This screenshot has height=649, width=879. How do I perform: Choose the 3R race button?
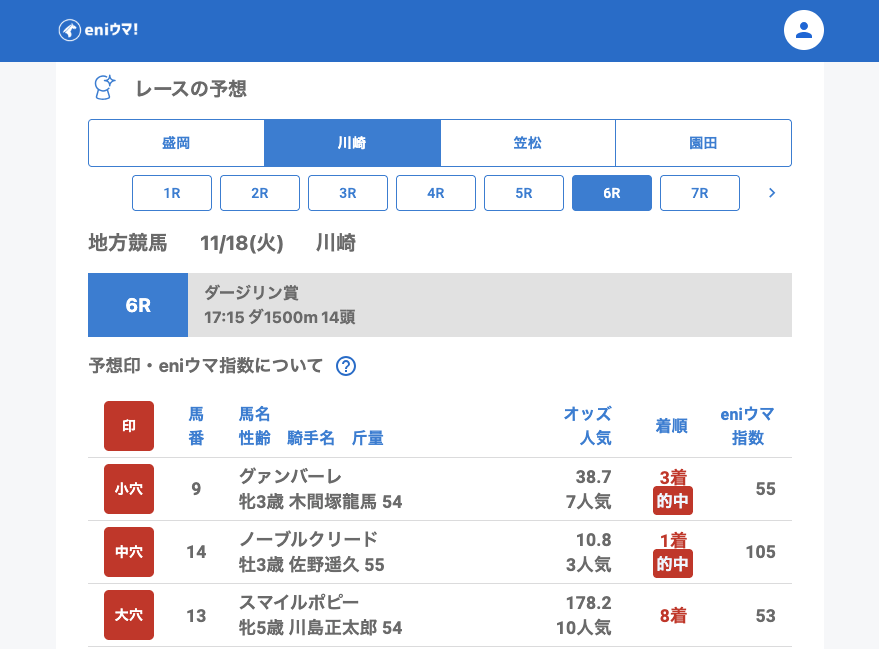tap(348, 193)
